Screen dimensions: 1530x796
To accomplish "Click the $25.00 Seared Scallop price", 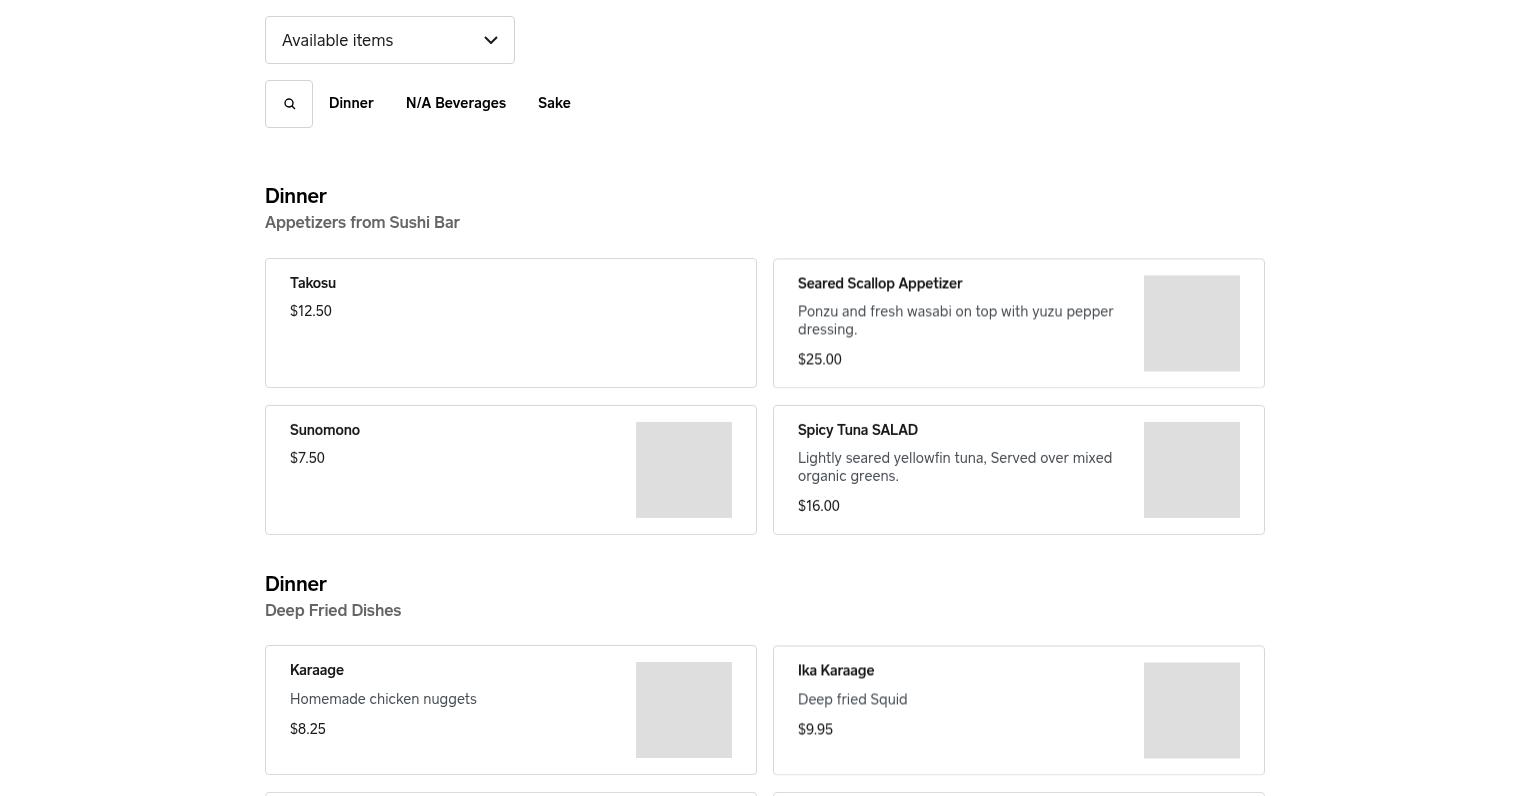I will pyautogui.click(x=820, y=359).
